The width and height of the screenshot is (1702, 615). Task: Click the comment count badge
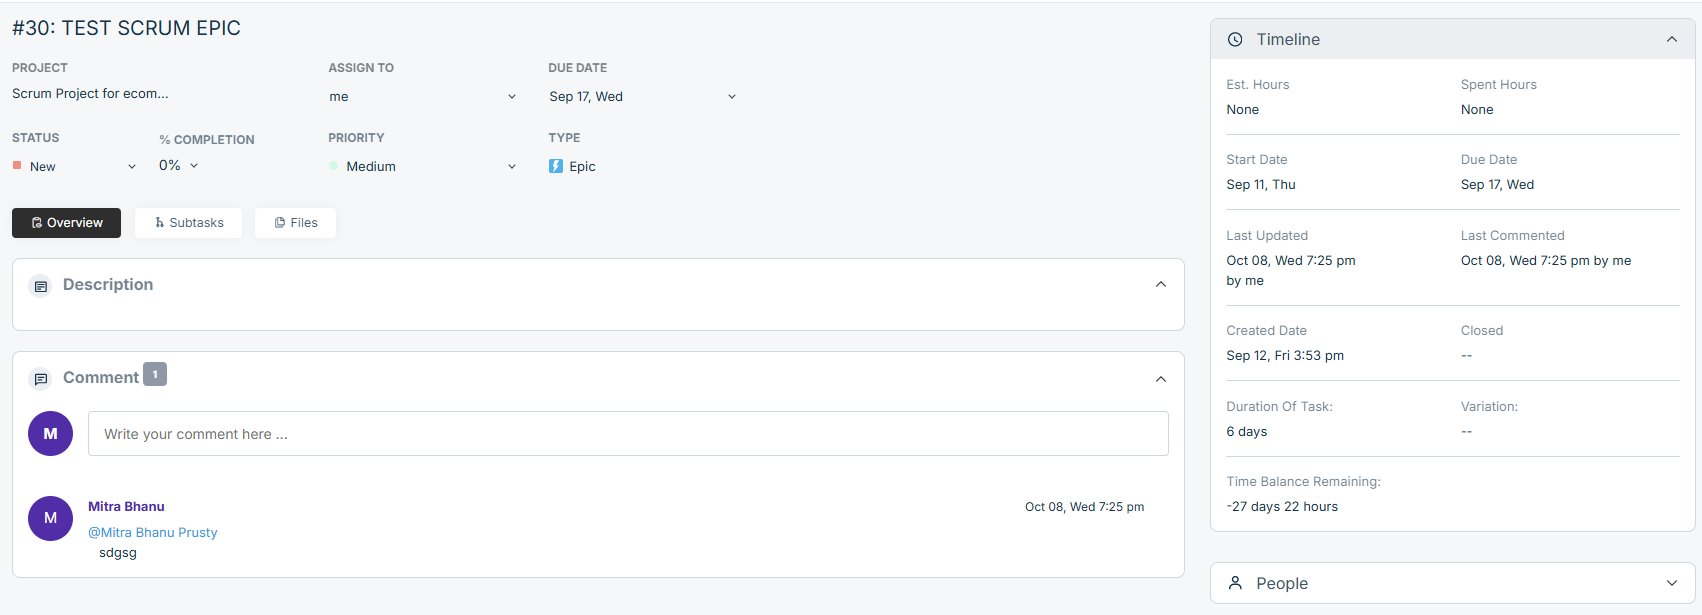click(x=155, y=374)
